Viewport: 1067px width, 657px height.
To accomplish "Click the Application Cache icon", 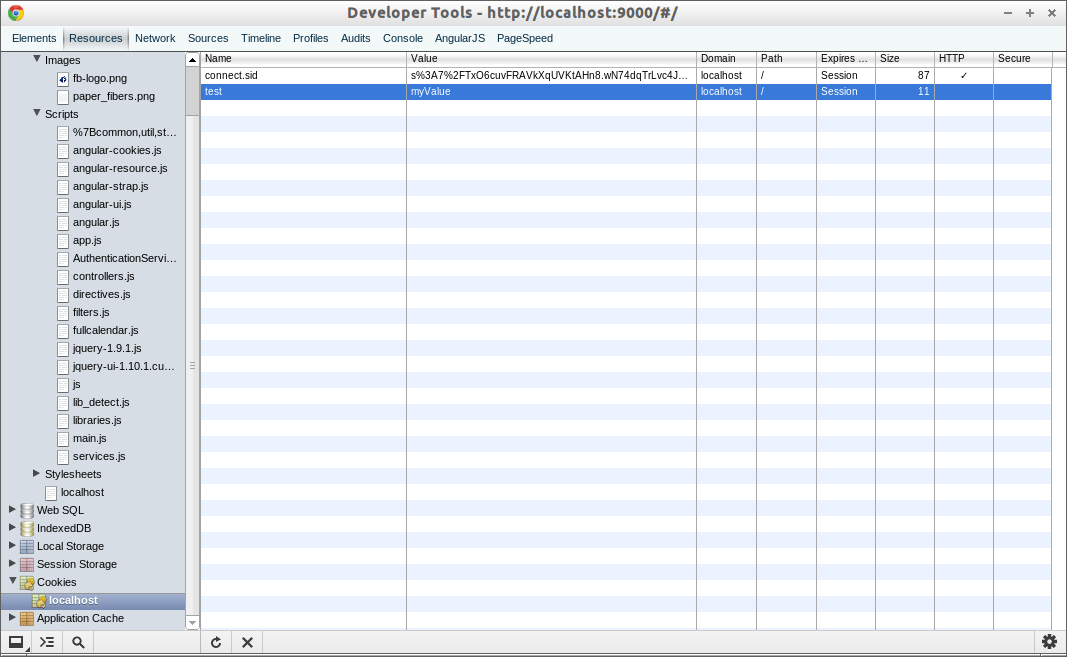I will [27, 618].
